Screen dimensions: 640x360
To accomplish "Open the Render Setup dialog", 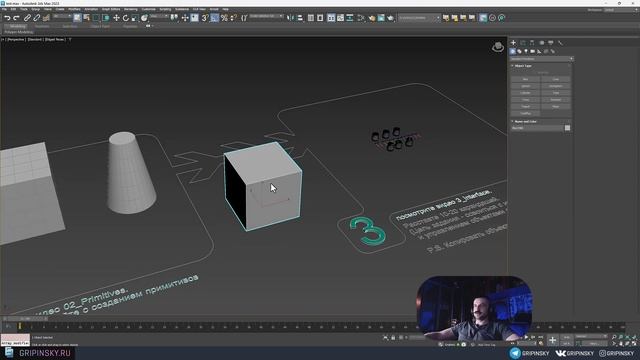I will click(x=372, y=18).
